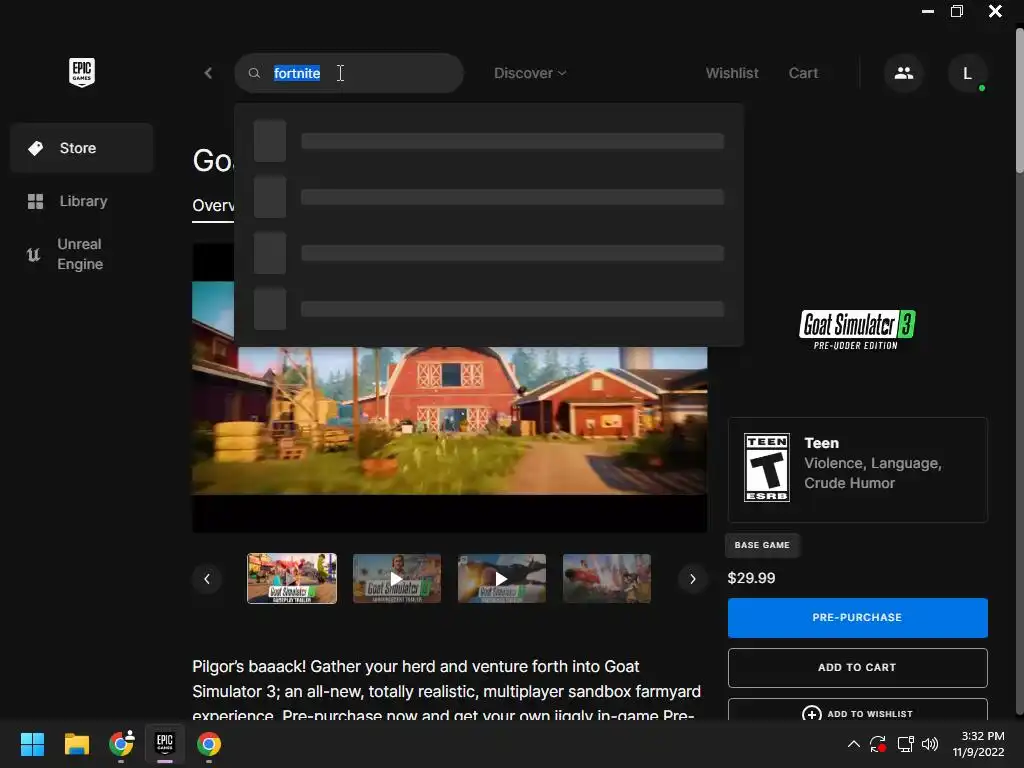Open the Cart page

pyautogui.click(x=803, y=73)
